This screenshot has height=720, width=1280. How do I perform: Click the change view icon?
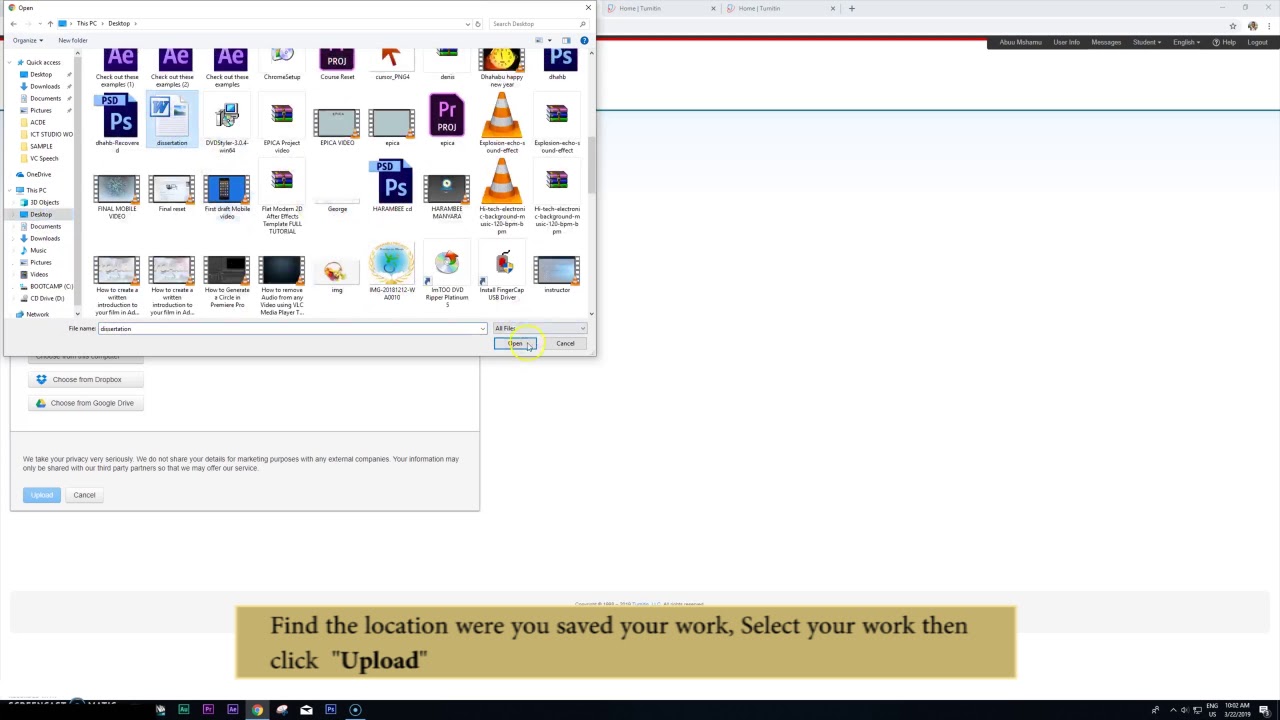click(539, 40)
